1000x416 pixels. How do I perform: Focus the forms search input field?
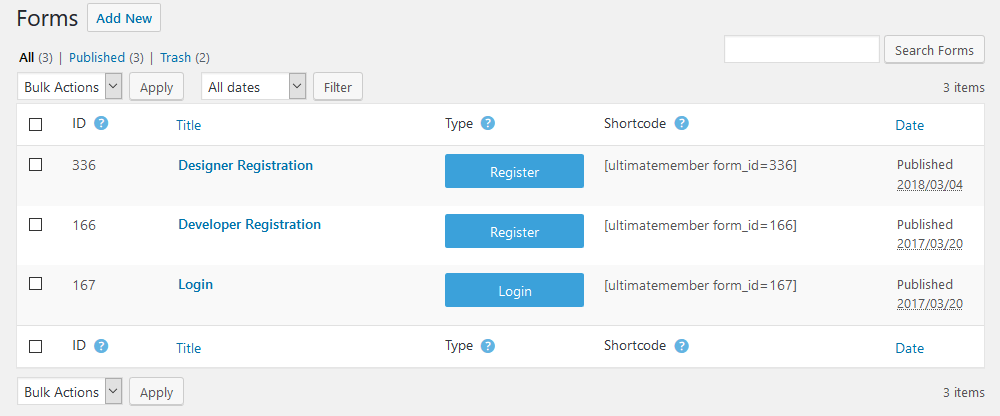click(x=802, y=49)
